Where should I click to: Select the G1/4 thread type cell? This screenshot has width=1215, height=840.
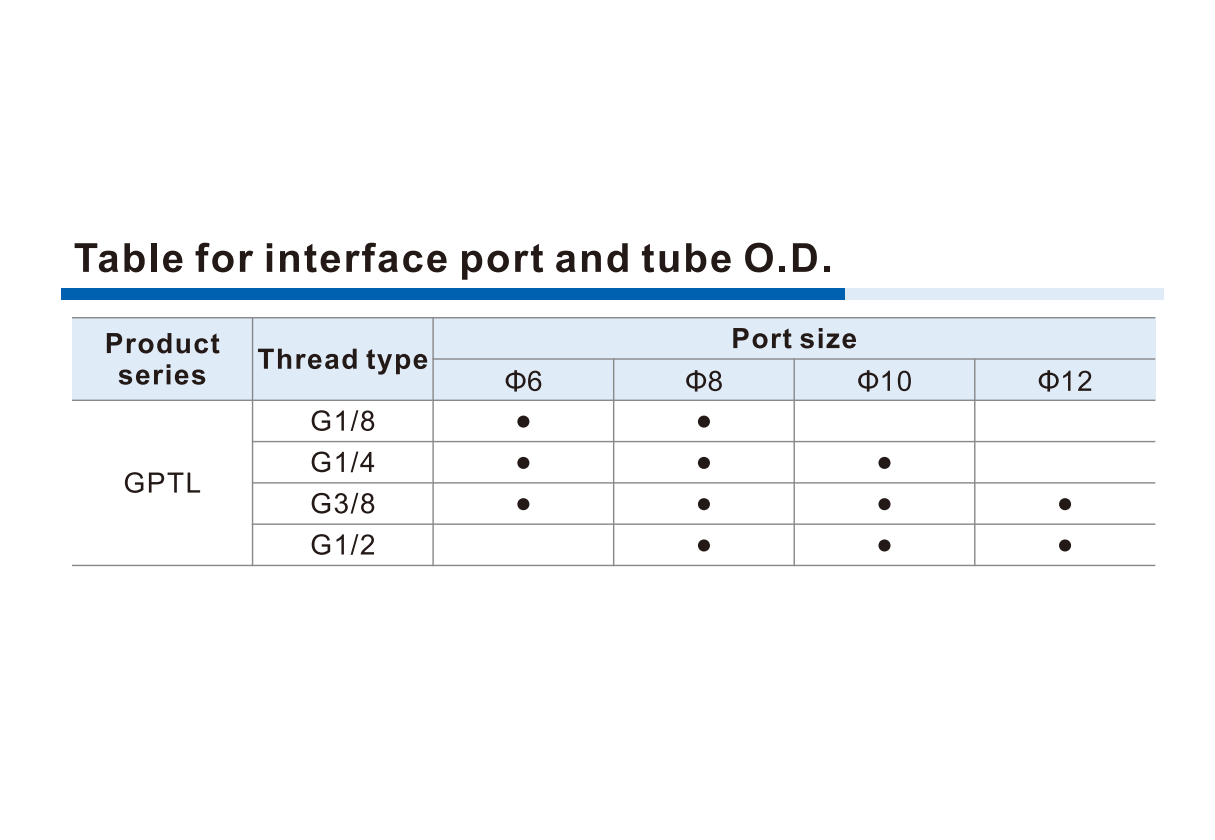click(343, 463)
